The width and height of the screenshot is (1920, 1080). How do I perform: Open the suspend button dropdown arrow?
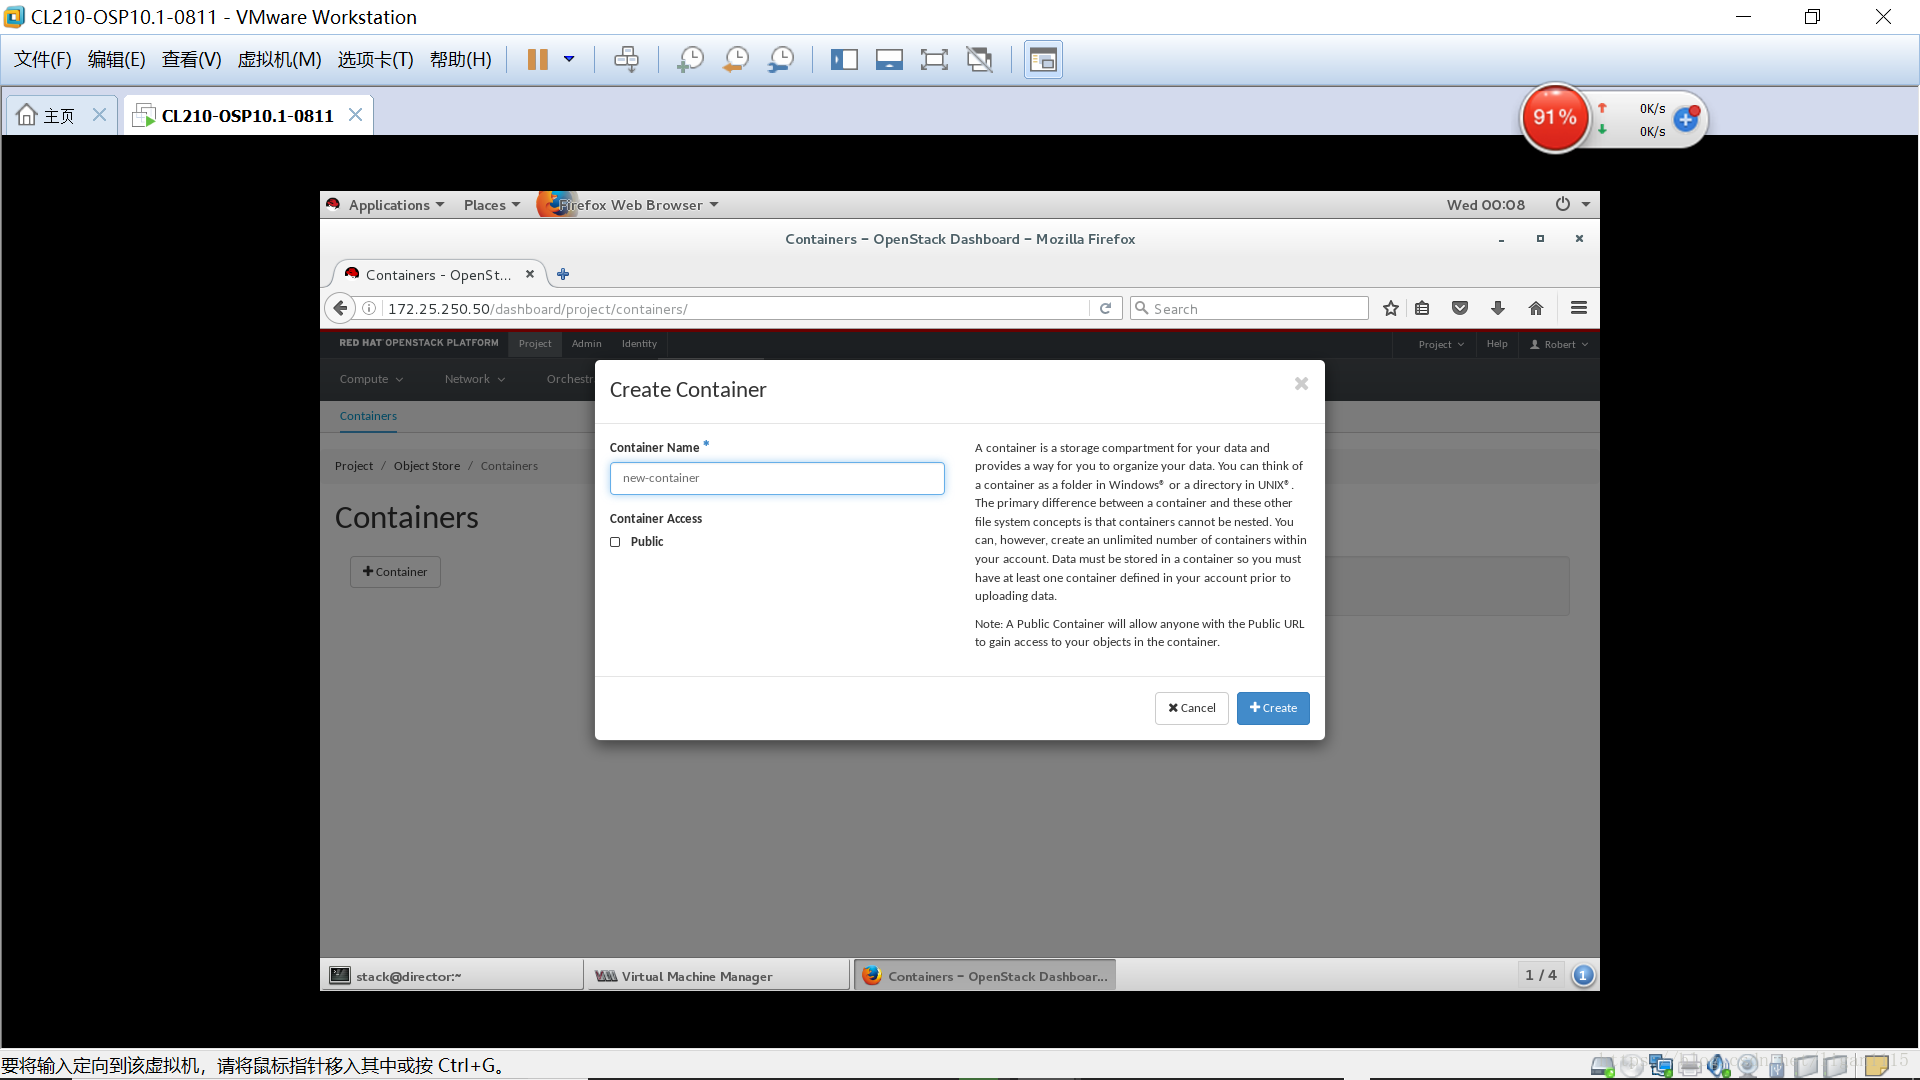tap(570, 59)
